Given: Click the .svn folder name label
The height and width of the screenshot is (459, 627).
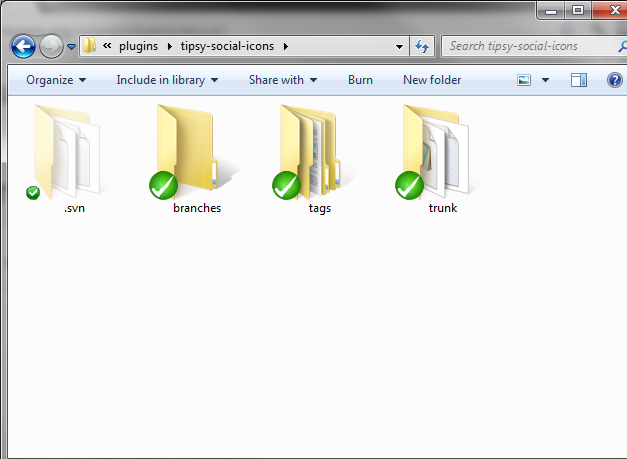Looking at the screenshot, I should point(74,208).
